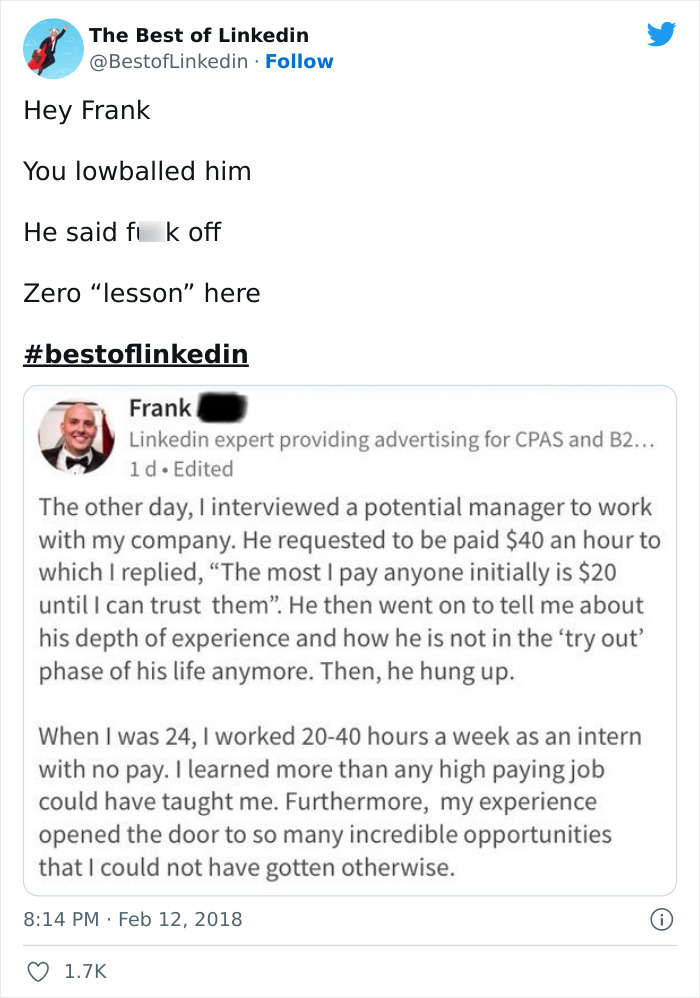Open The Best of Linkedin display name
Image resolution: width=700 pixels, height=998 pixels.
coord(199,35)
